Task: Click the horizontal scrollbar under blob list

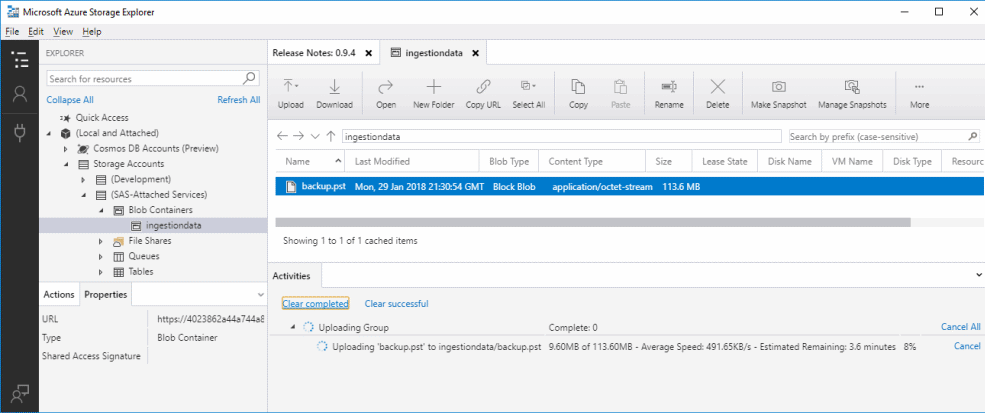Action: coord(592,222)
